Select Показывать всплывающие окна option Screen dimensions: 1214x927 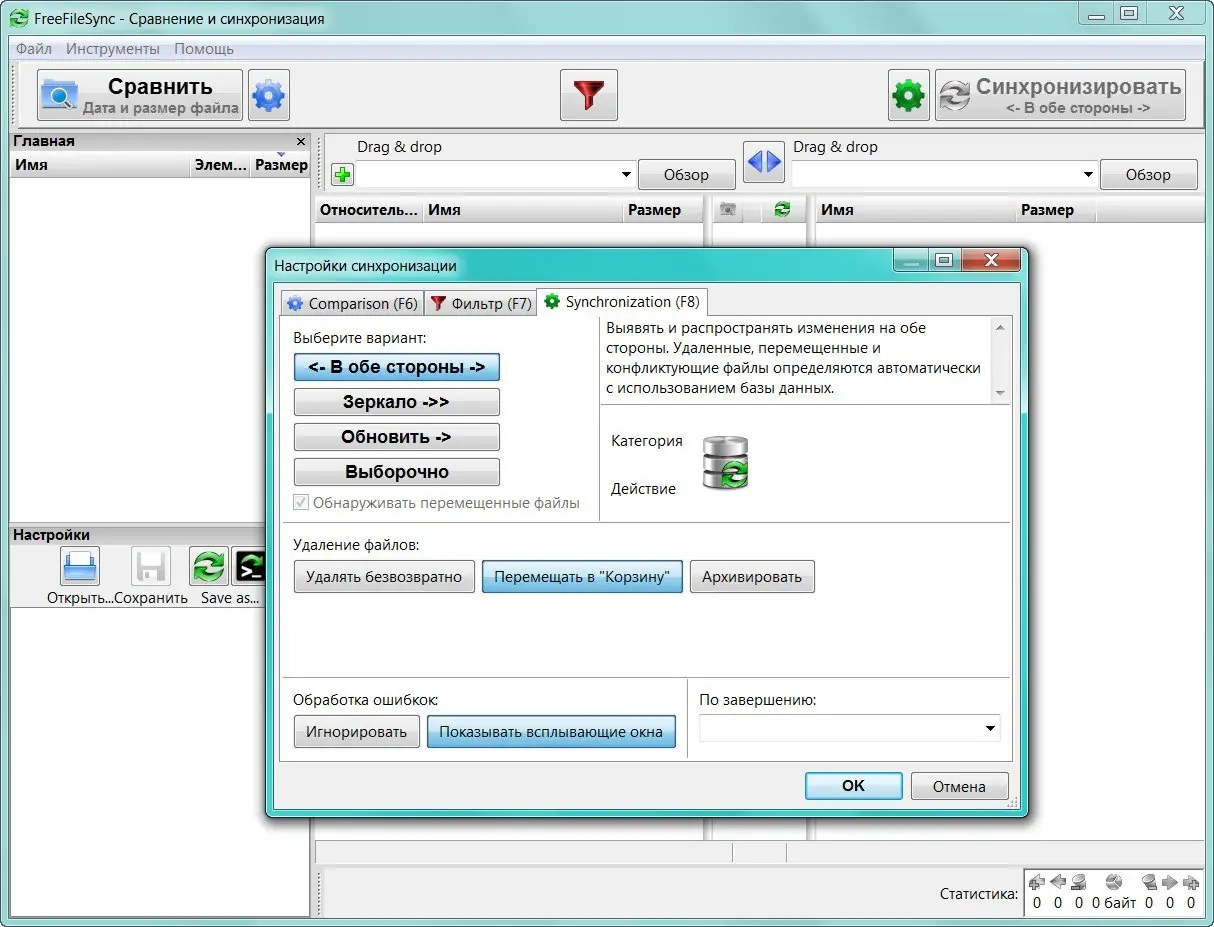coord(551,732)
